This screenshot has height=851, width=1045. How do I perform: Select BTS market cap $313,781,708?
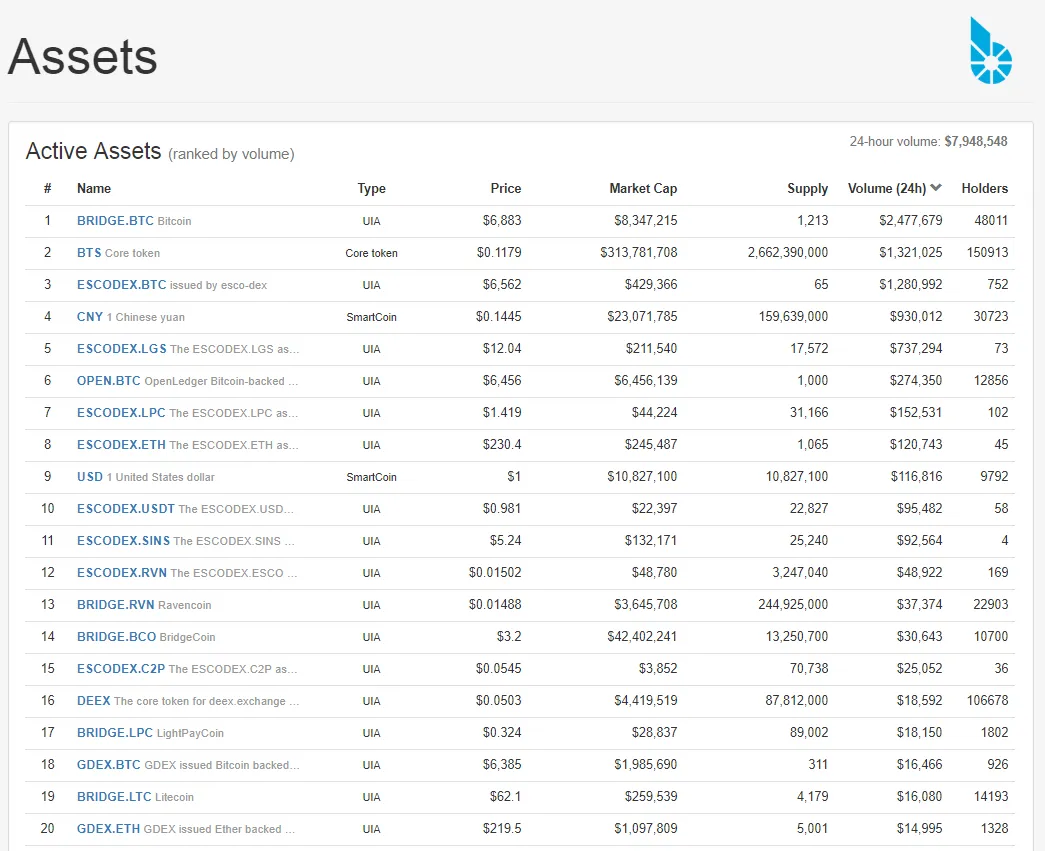(638, 253)
